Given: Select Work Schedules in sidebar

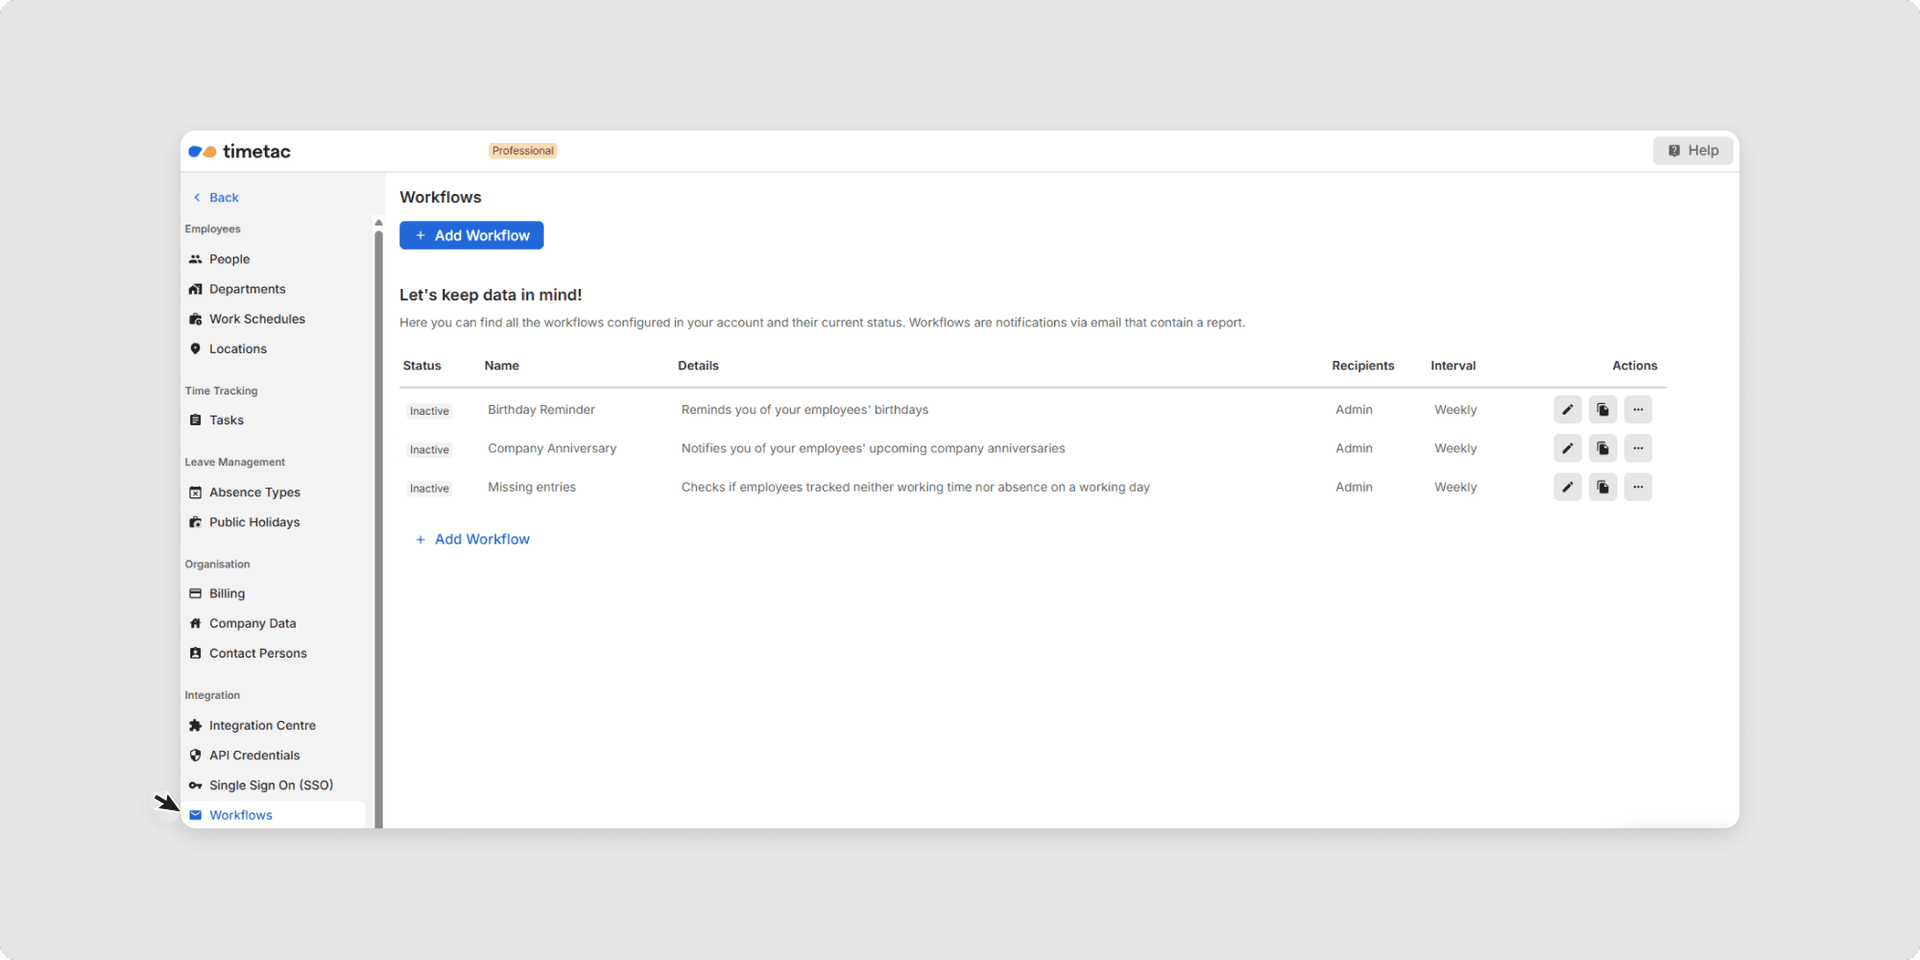Looking at the screenshot, I should pos(257,319).
